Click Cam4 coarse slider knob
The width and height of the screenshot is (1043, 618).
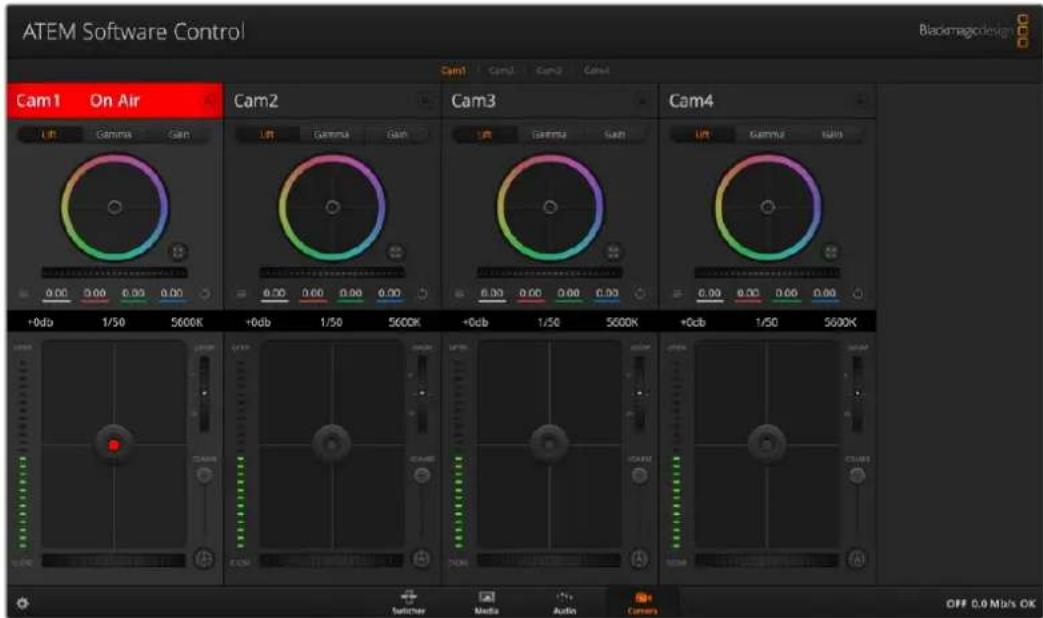(857, 475)
